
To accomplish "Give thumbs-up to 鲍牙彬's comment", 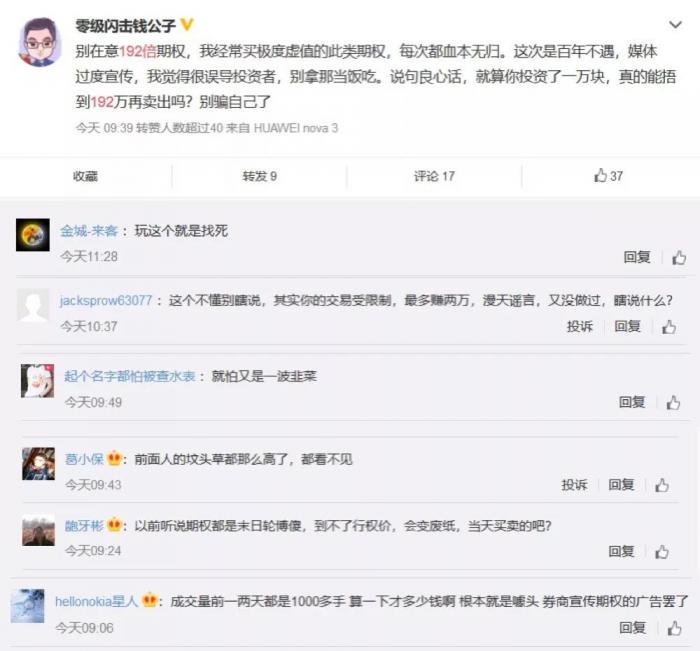I will click(x=662, y=551).
